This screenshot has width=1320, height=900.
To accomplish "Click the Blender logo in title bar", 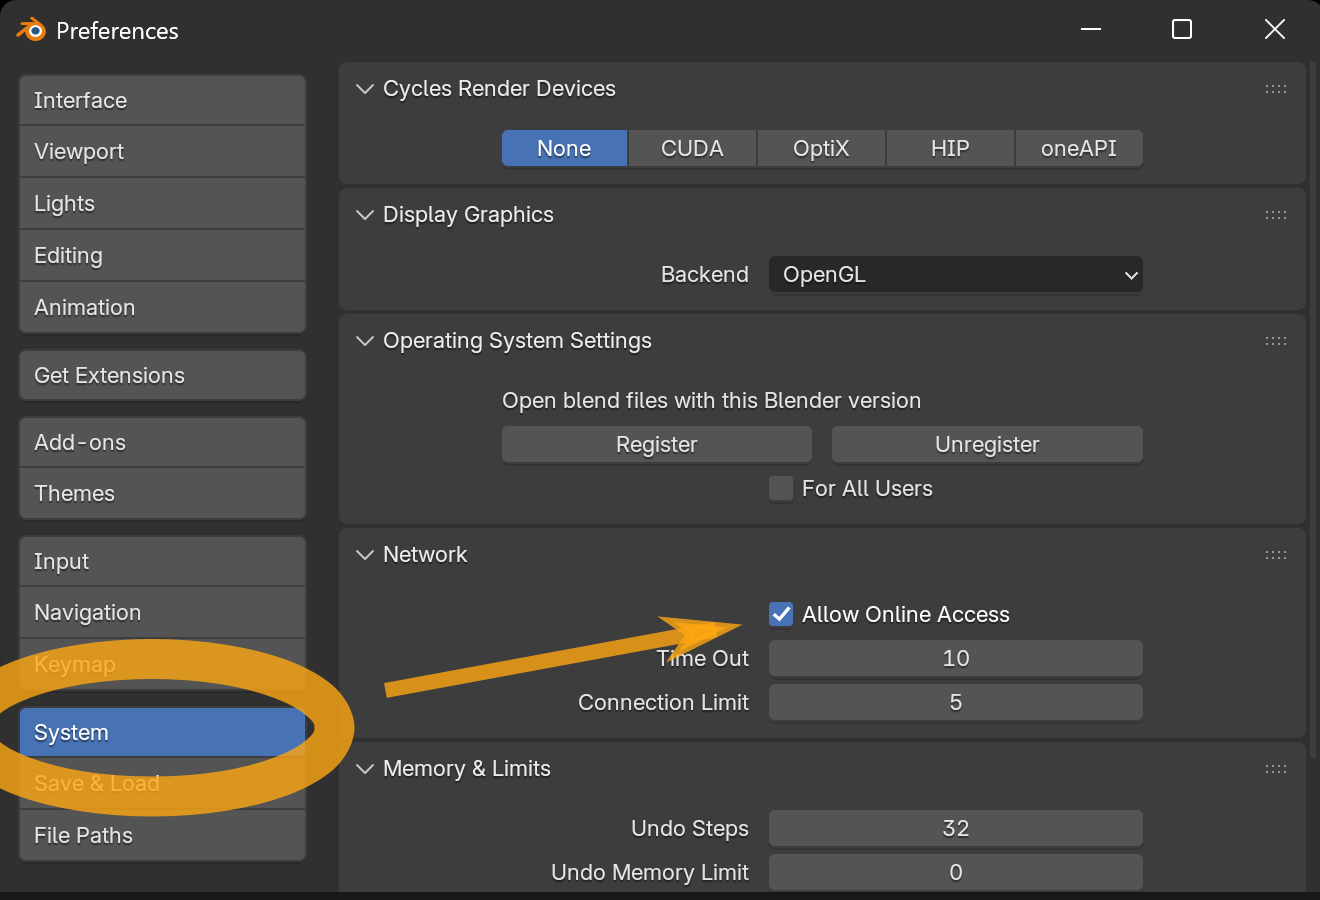I will click(31, 30).
